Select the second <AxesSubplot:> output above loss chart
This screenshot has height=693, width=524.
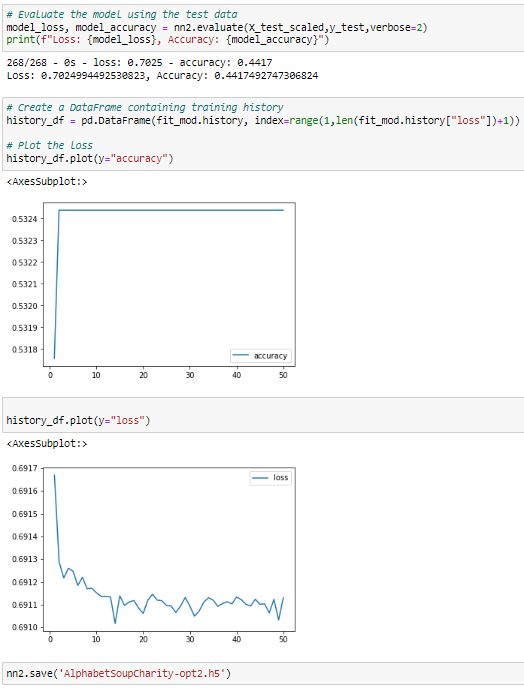point(47,443)
